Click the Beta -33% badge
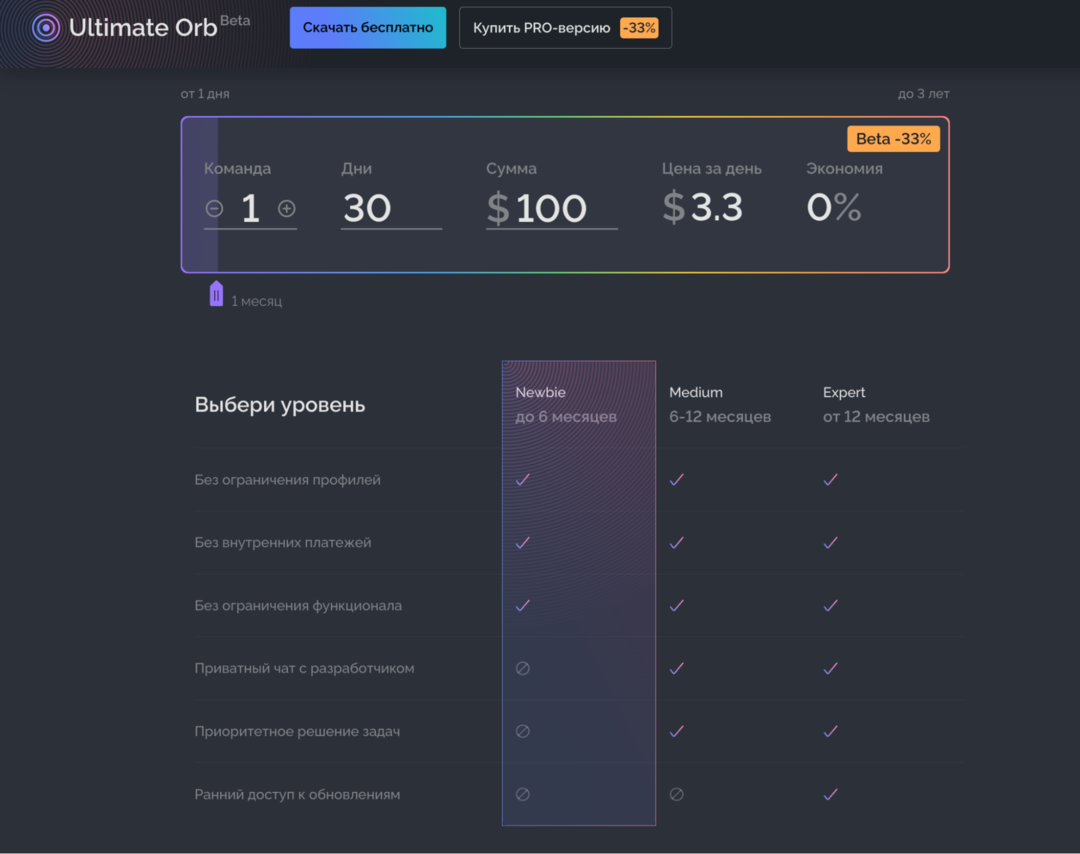Screen dimensions: 1080x854 point(893,139)
